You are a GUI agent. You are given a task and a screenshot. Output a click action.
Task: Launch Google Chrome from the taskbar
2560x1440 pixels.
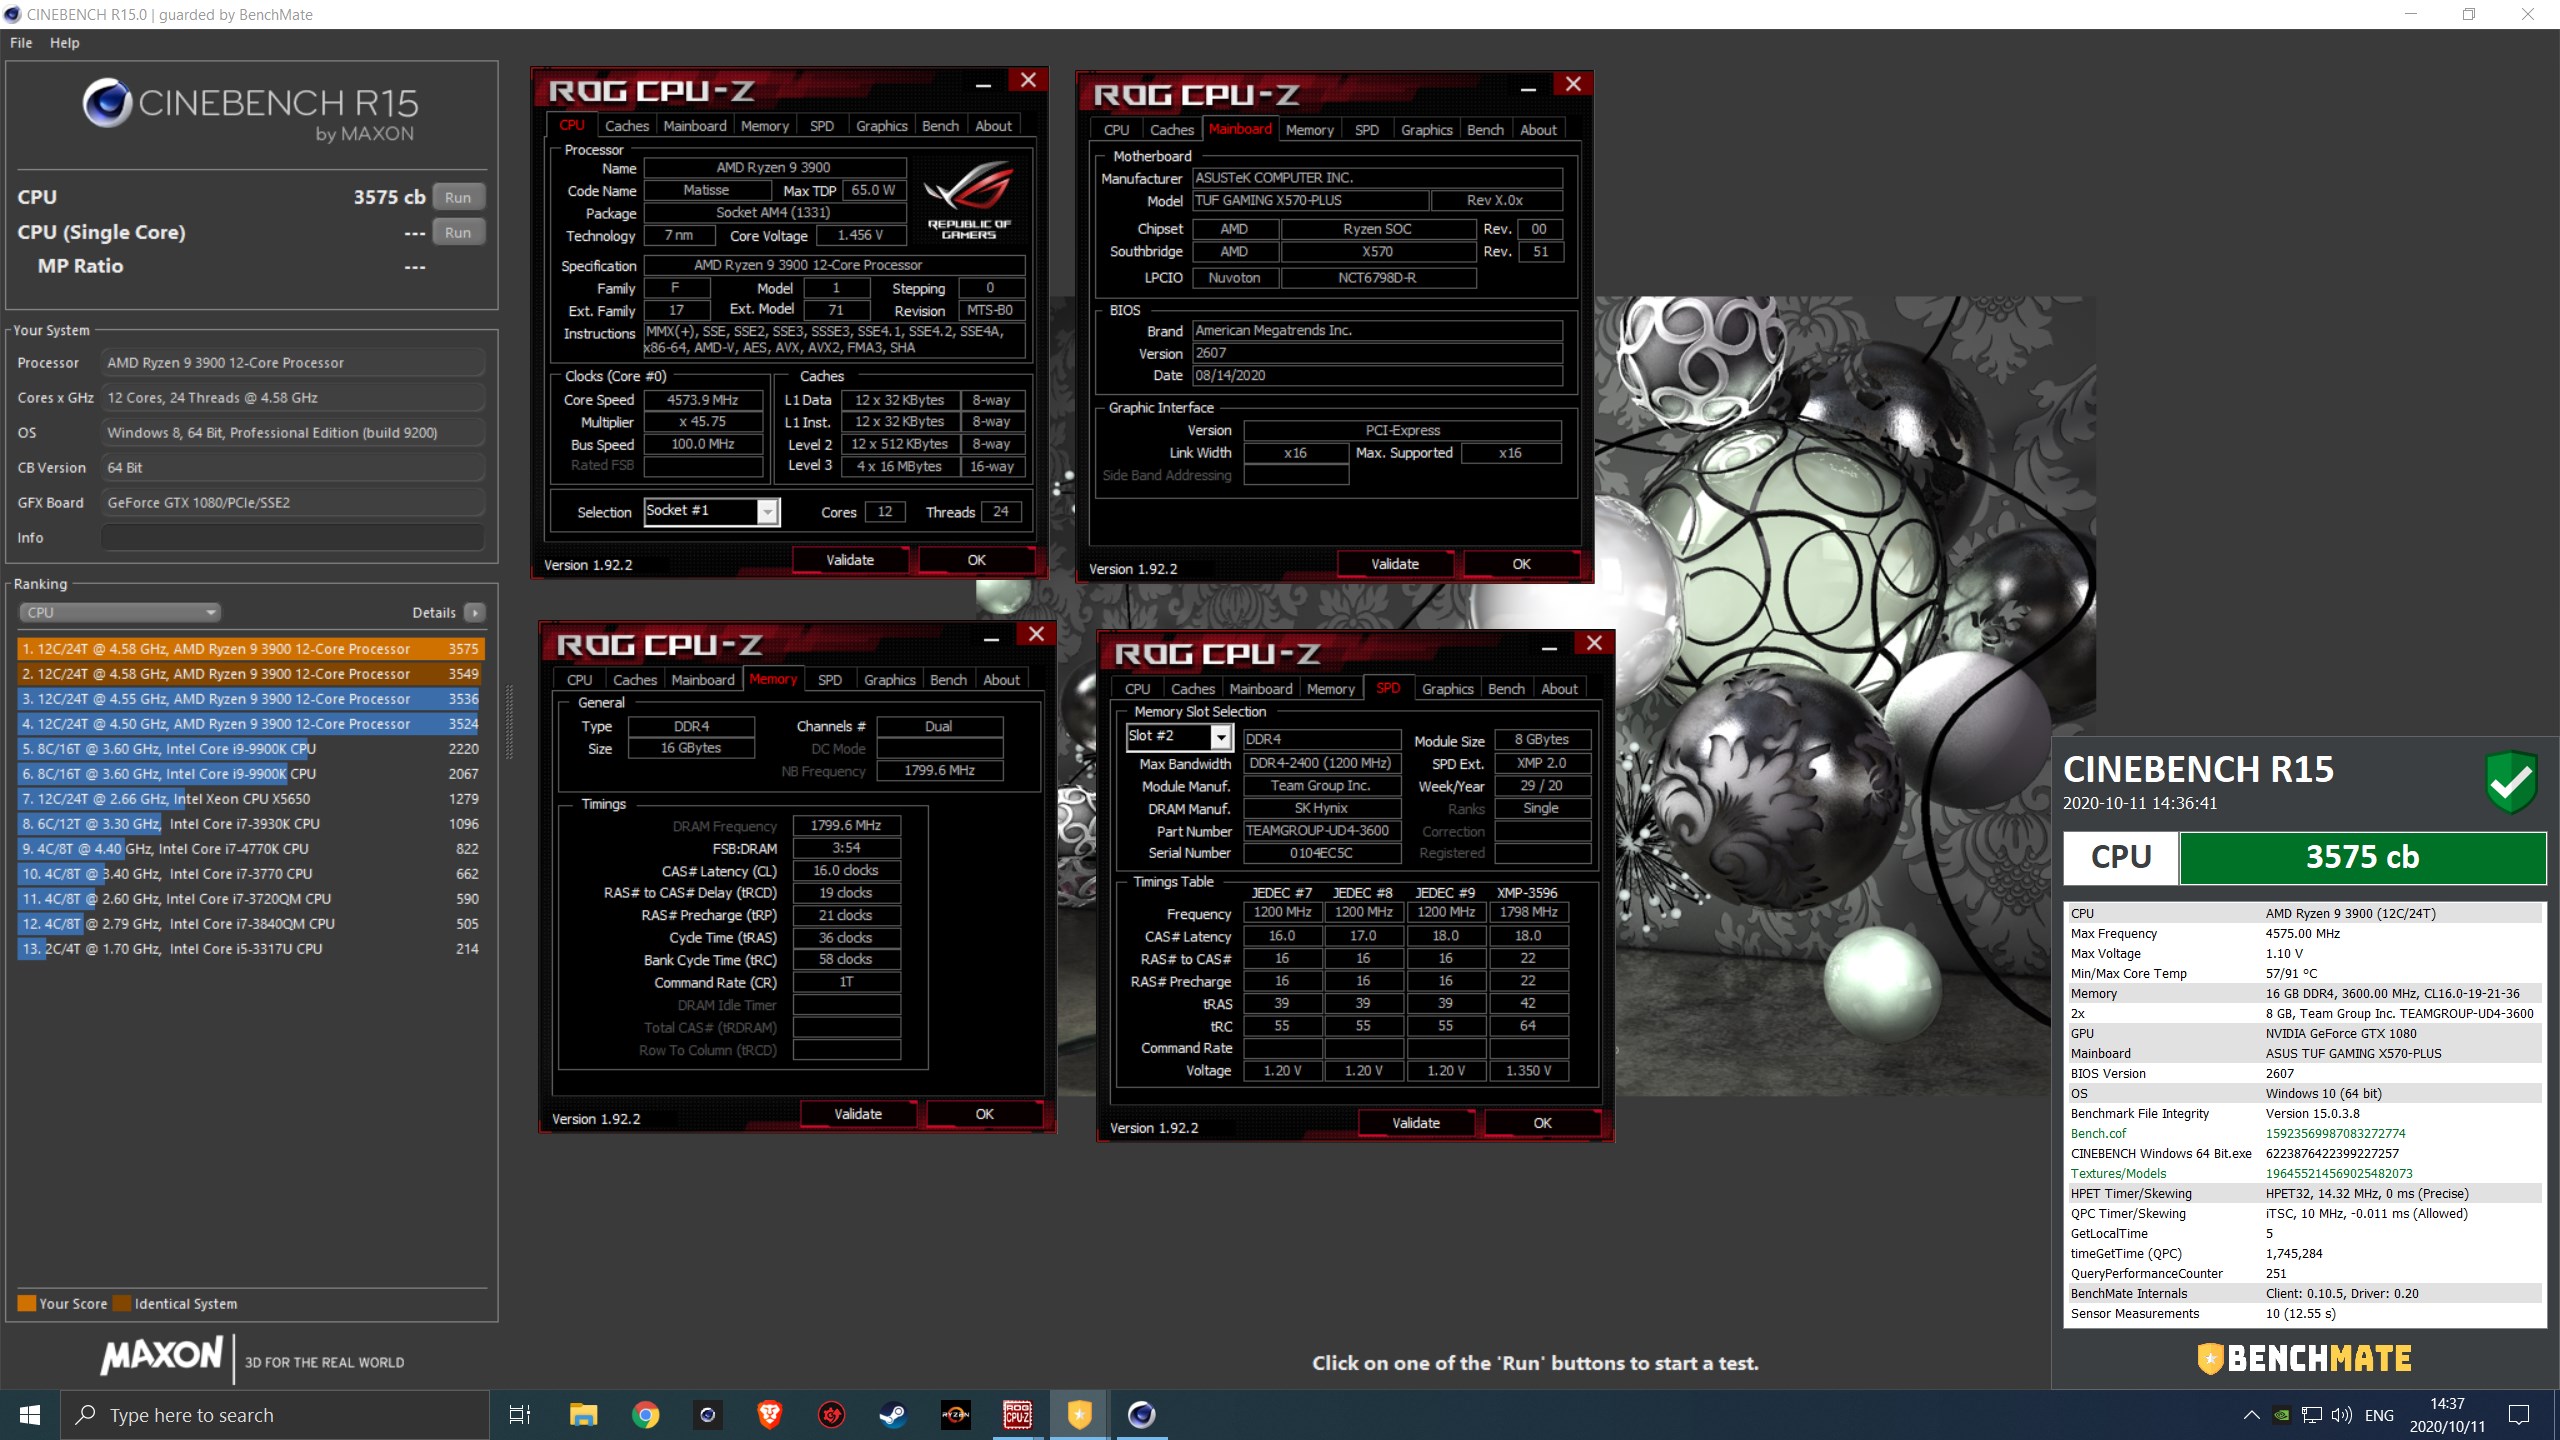point(646,1414)
